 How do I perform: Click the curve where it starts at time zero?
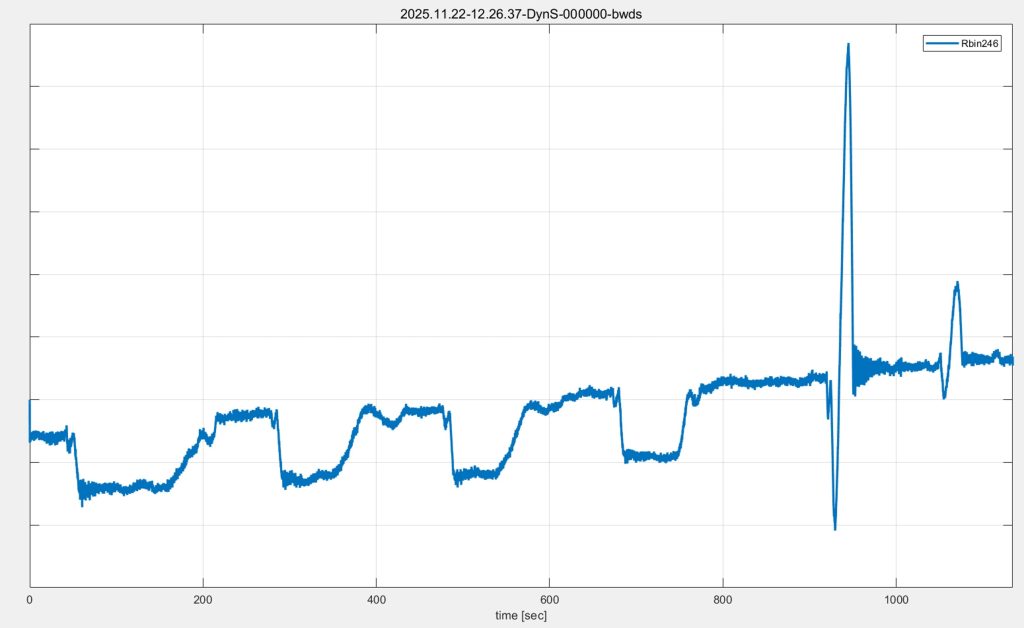pyautogui.click(x=31, y=436)
